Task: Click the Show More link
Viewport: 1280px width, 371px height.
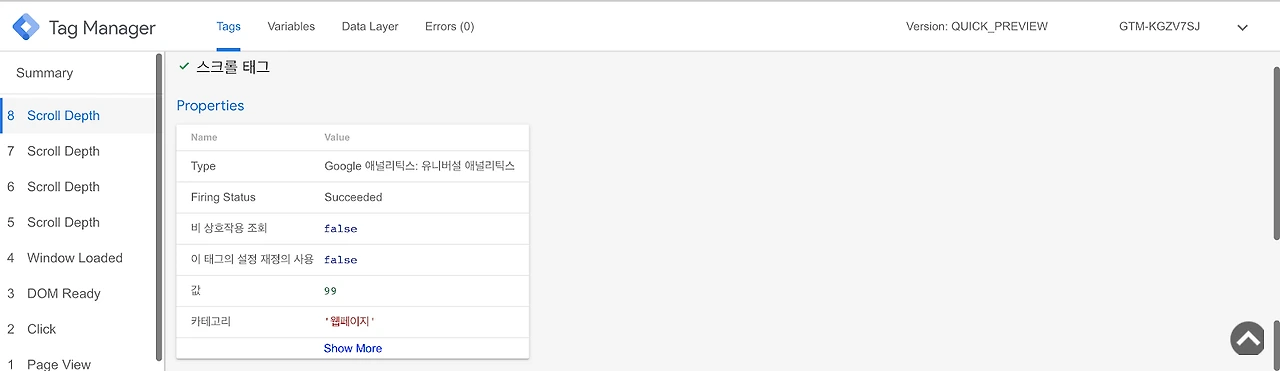Action: tap(353, 348)
